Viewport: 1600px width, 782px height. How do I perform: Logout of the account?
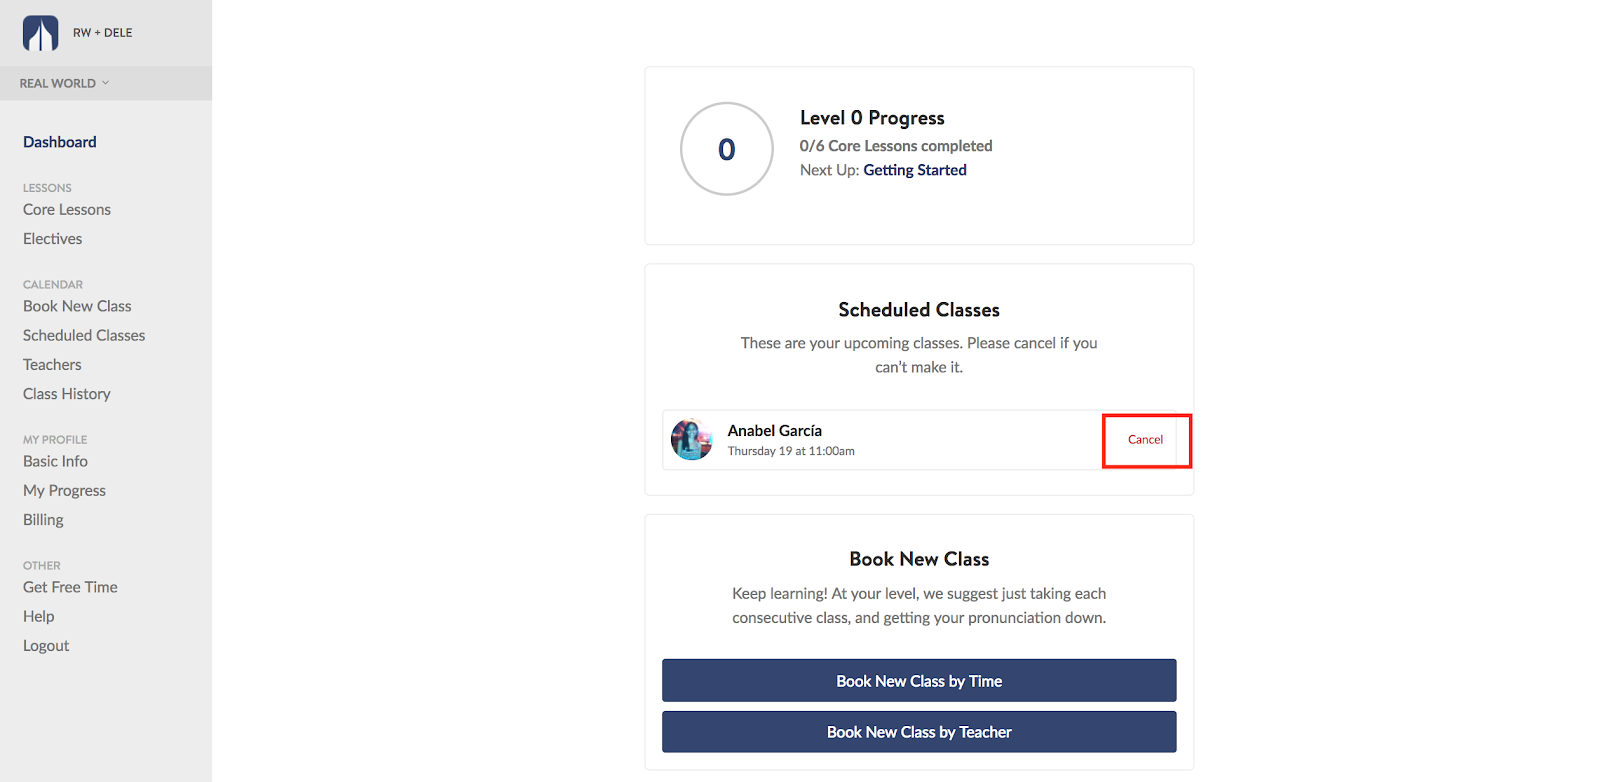46,645
